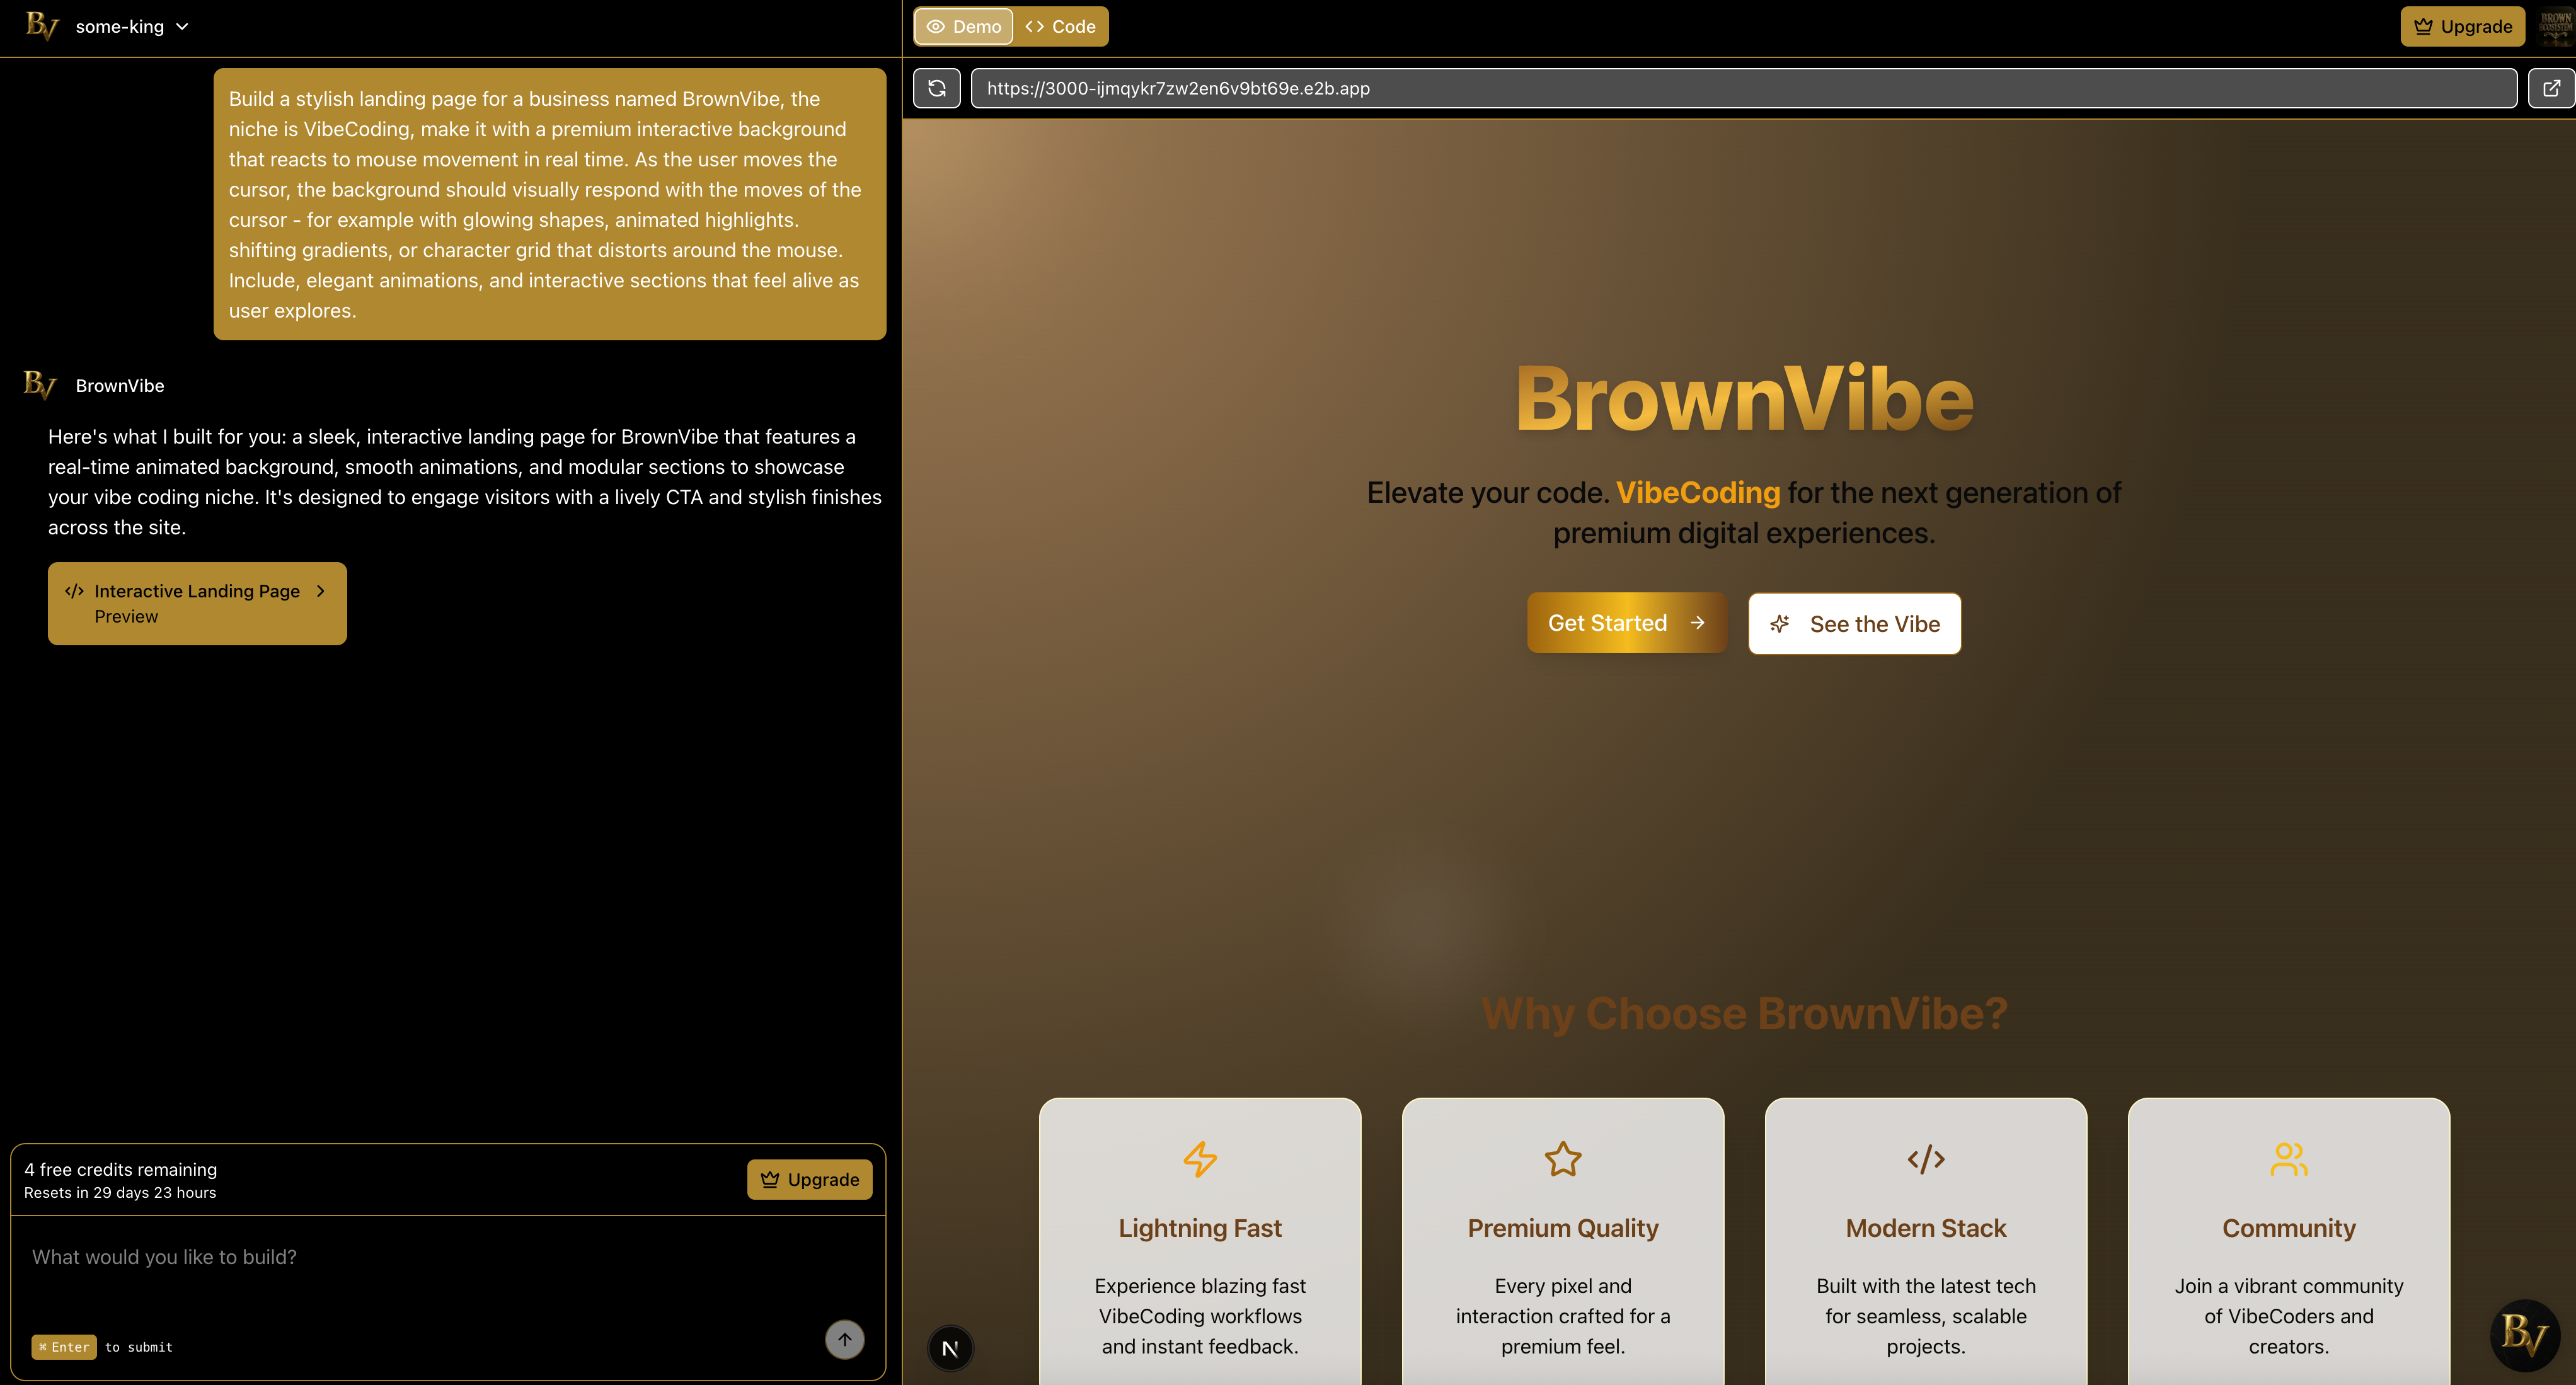Click the refresh preview icon
Viewport: 2576px width, 1385px height.
point(936,88)
